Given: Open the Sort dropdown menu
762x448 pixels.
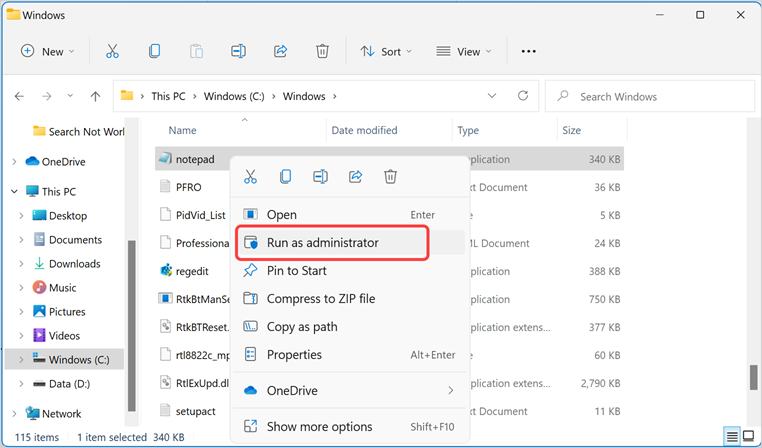Looking at the screenshot, I should tap(381, 51).
